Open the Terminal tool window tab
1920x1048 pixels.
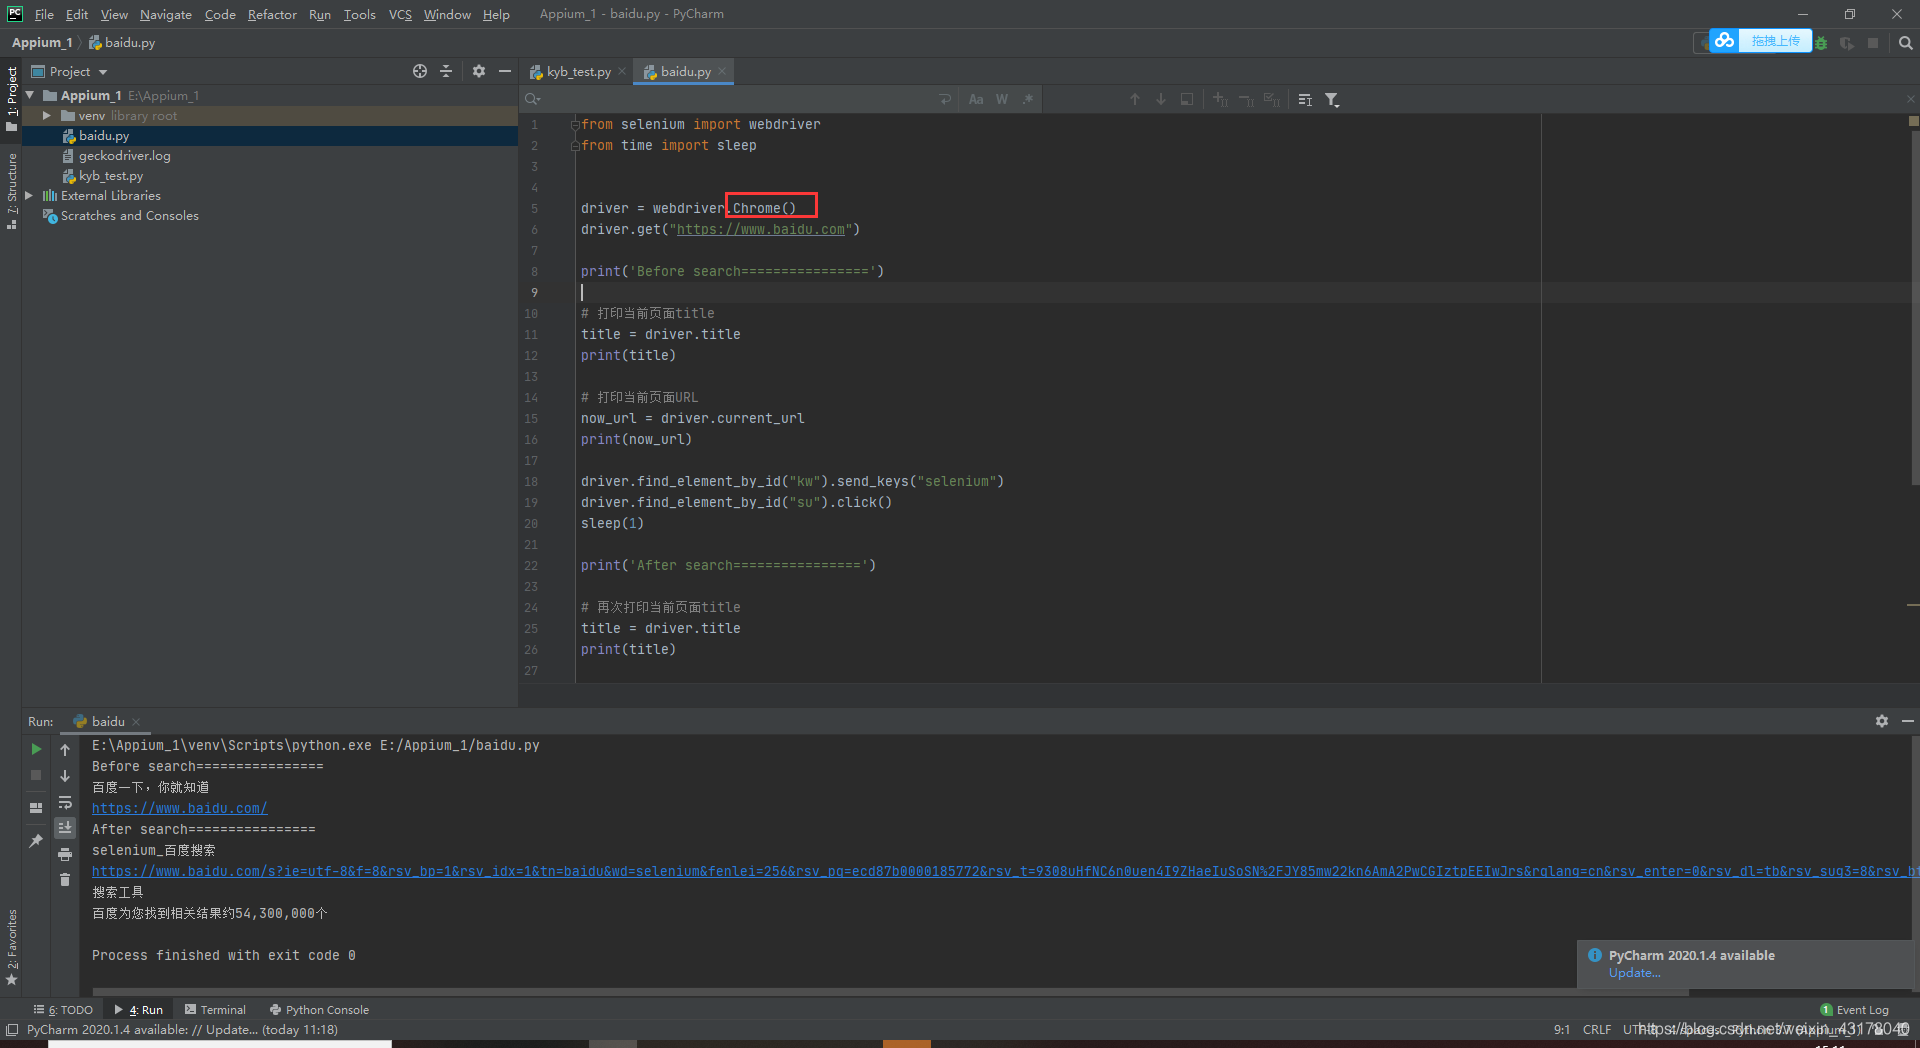pos(215,1010)
